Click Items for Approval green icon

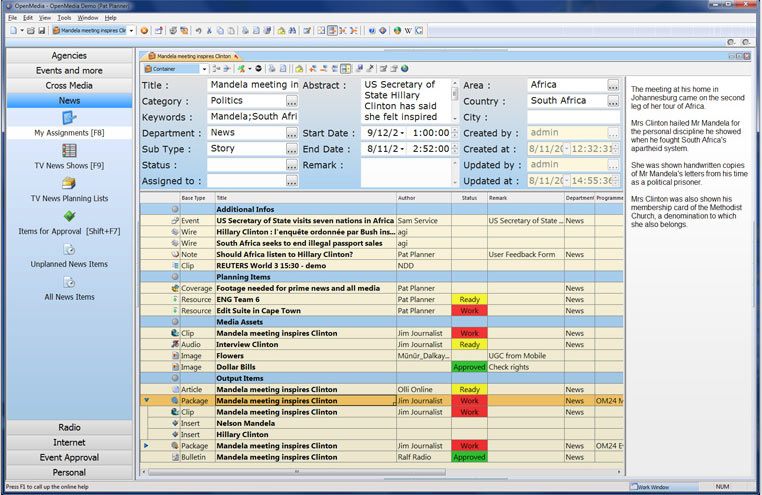point(69,216)
